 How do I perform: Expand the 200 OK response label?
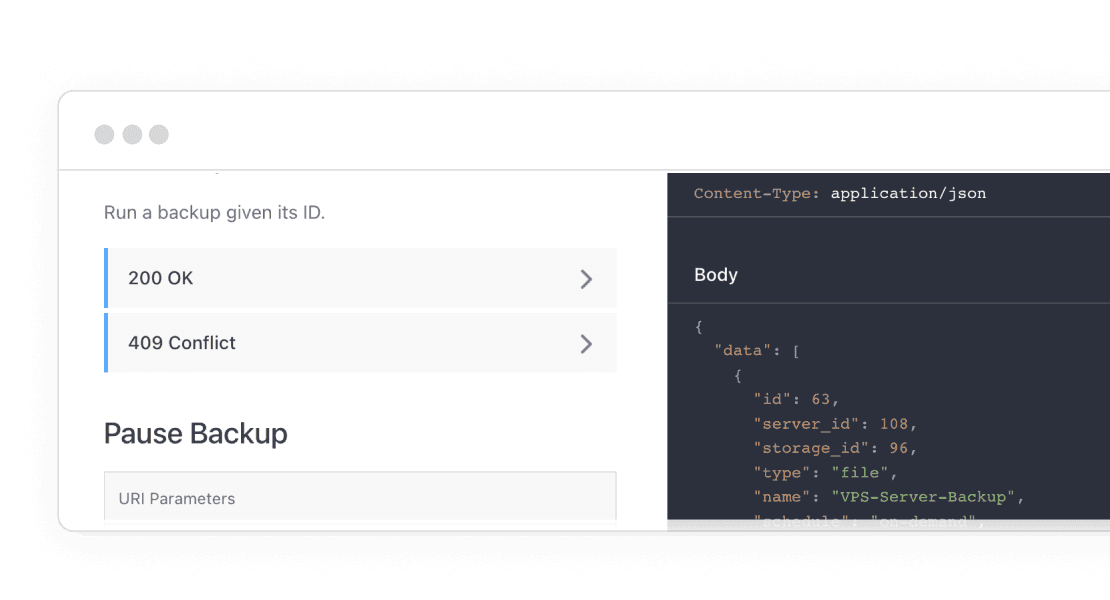[161, 278]
